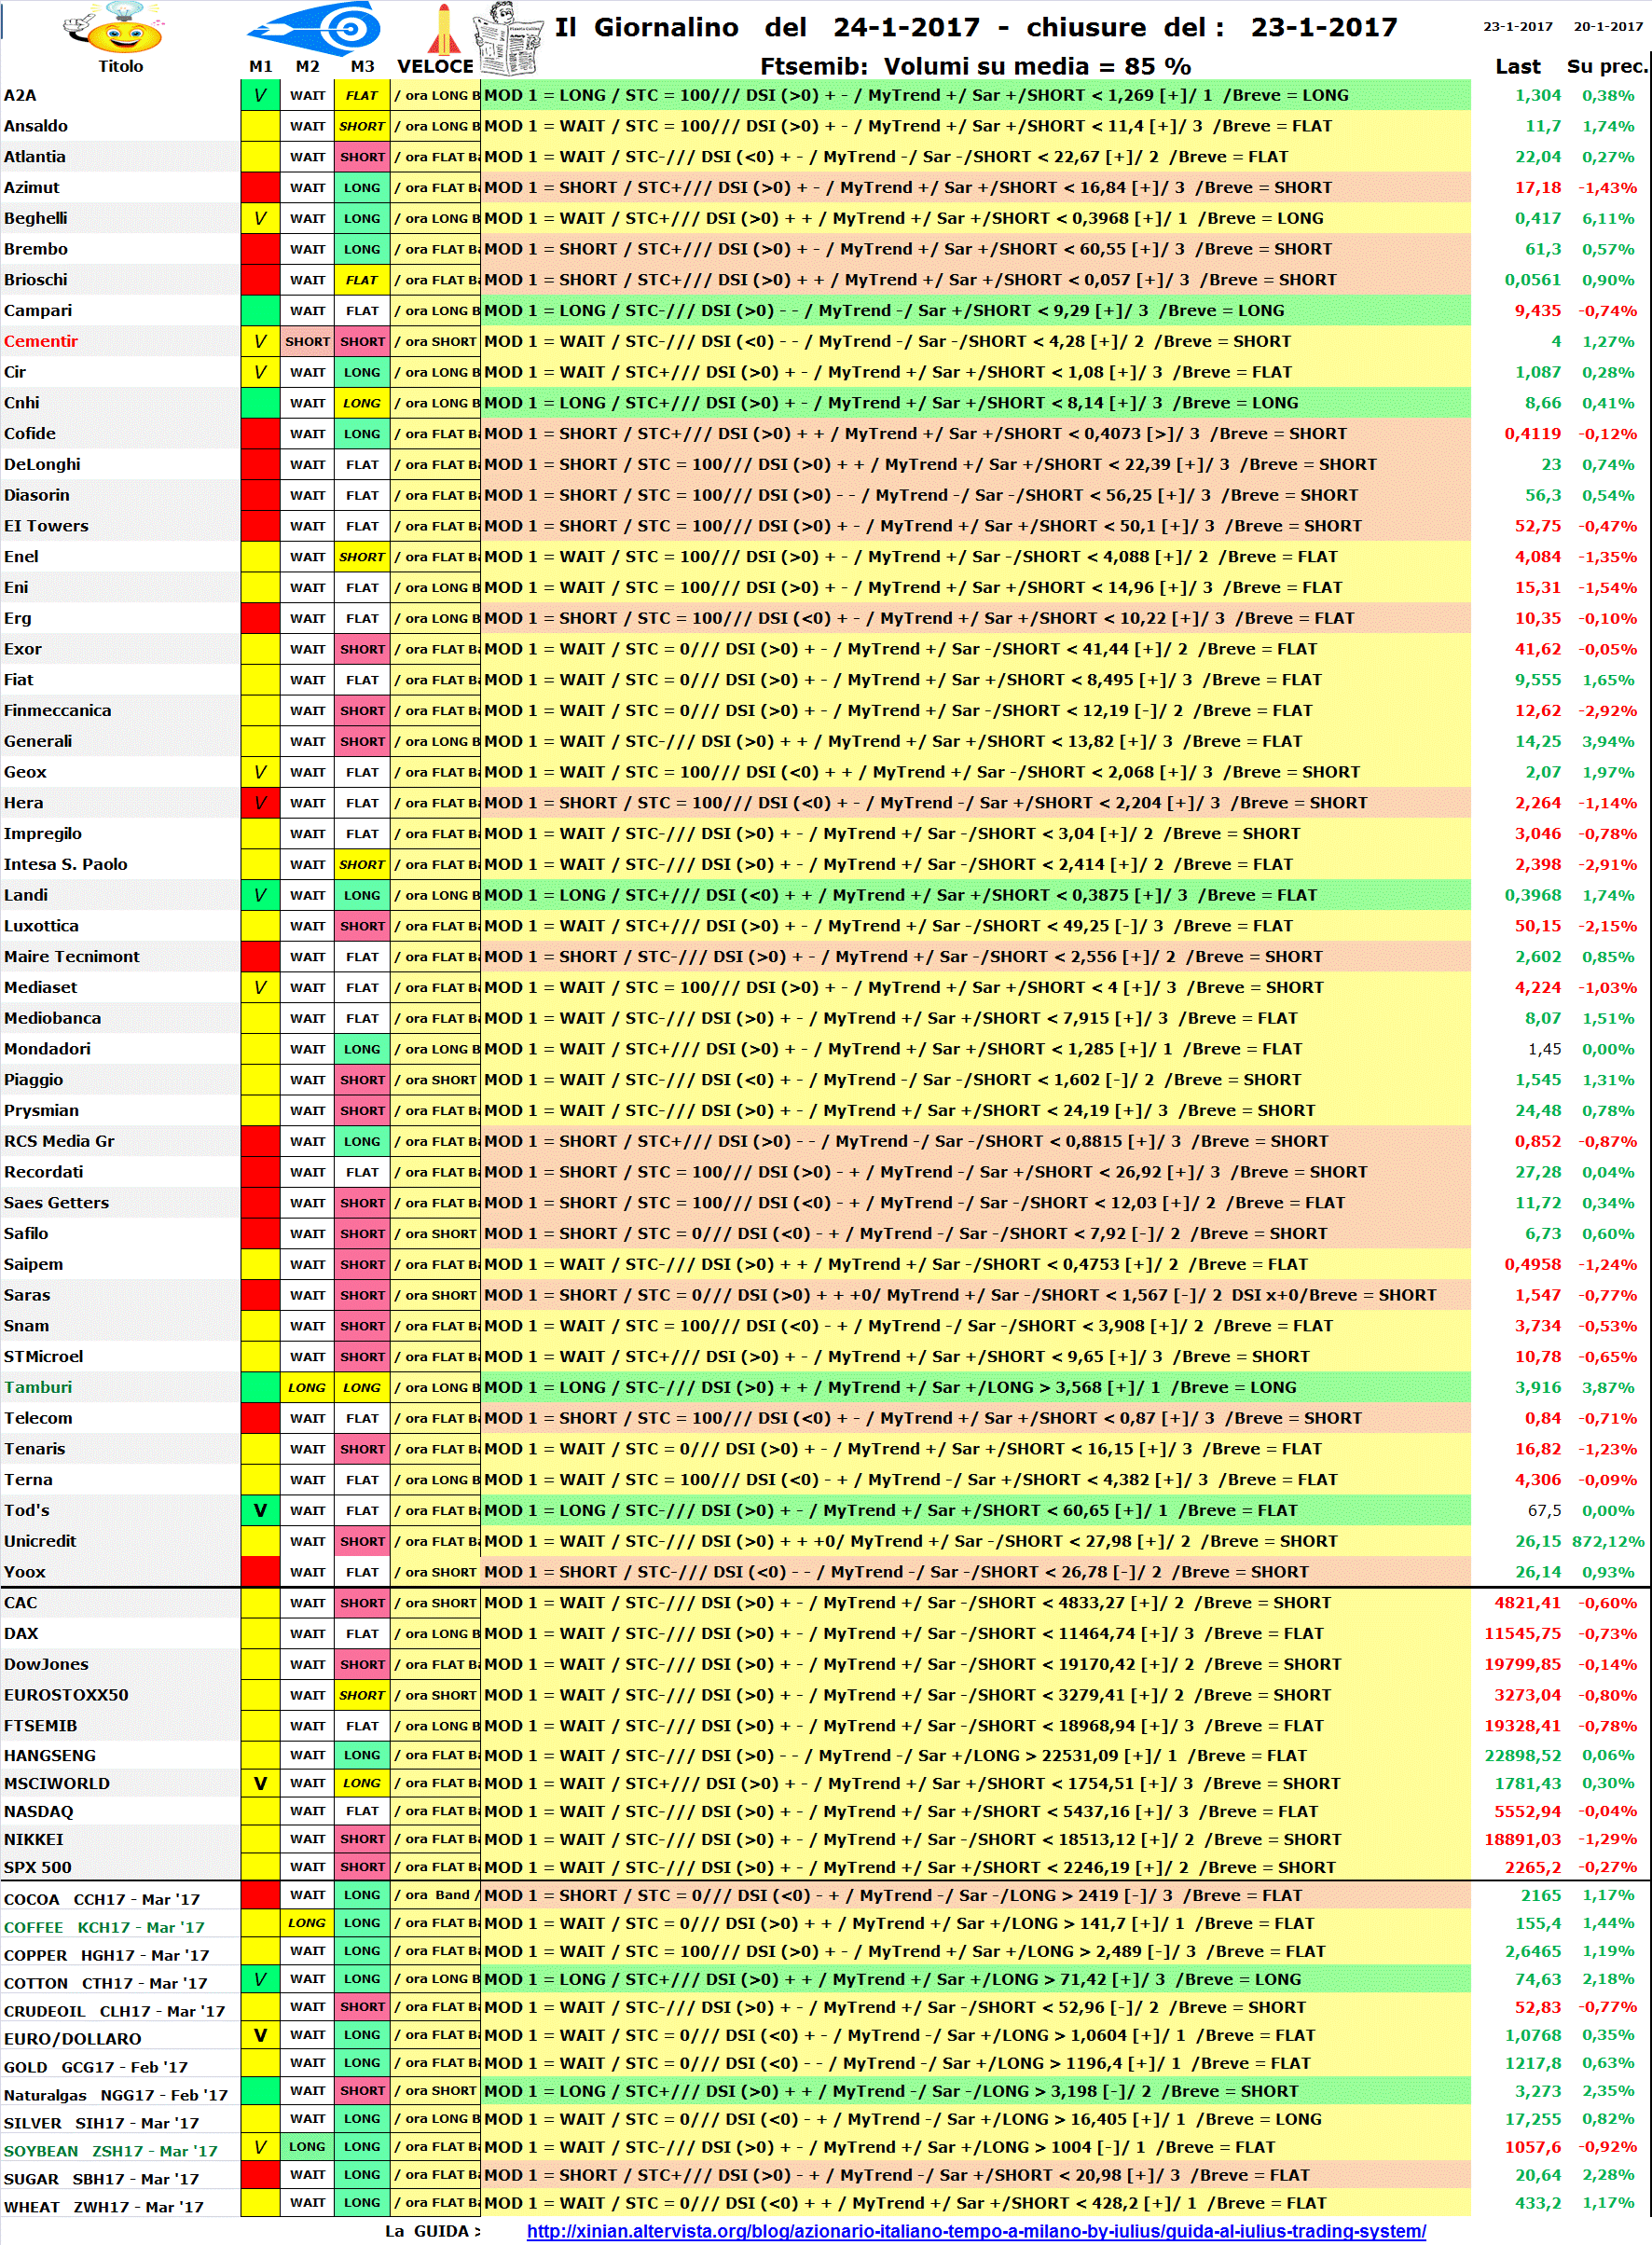
Task: Click SOYBEAN's M2 LONG cell
Action: [x=307, y=2146]
